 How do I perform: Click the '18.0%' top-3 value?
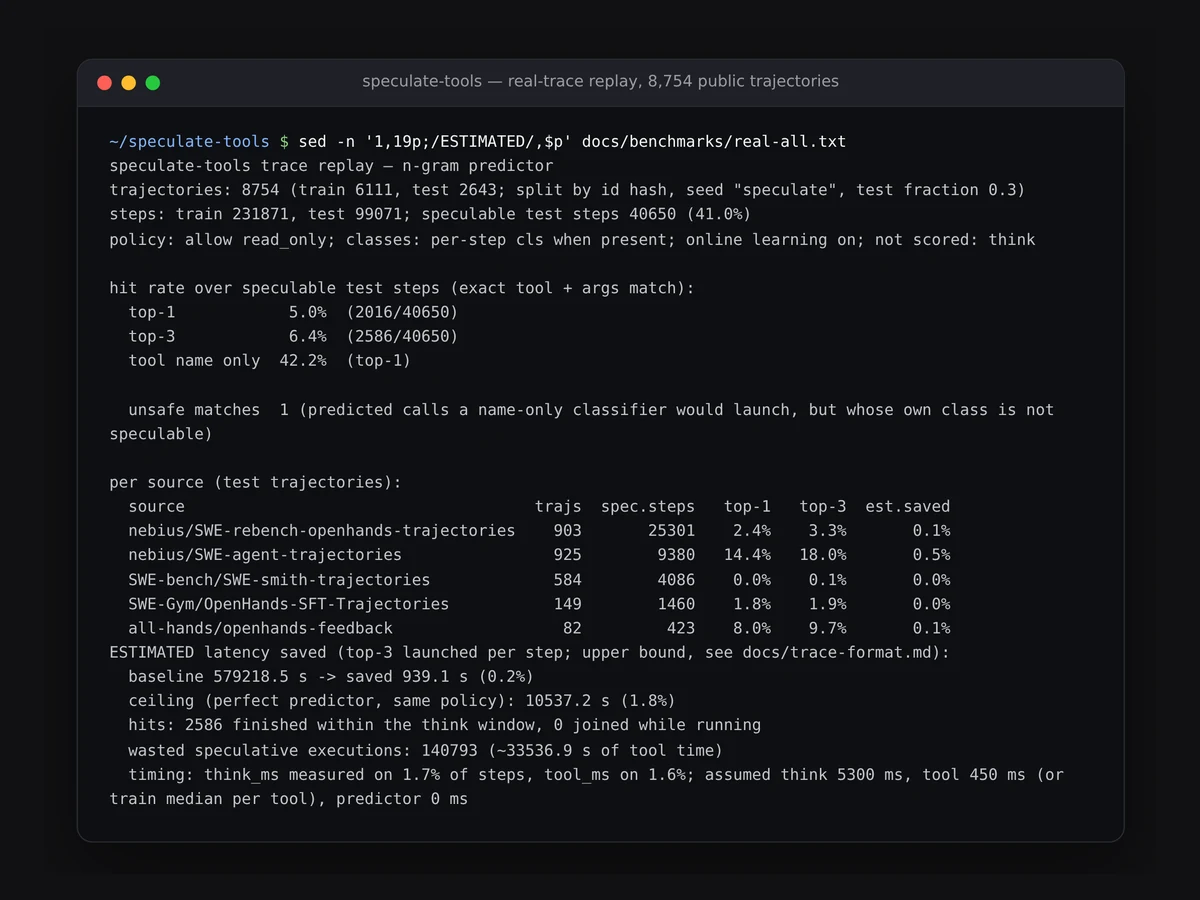click(822, 555)
